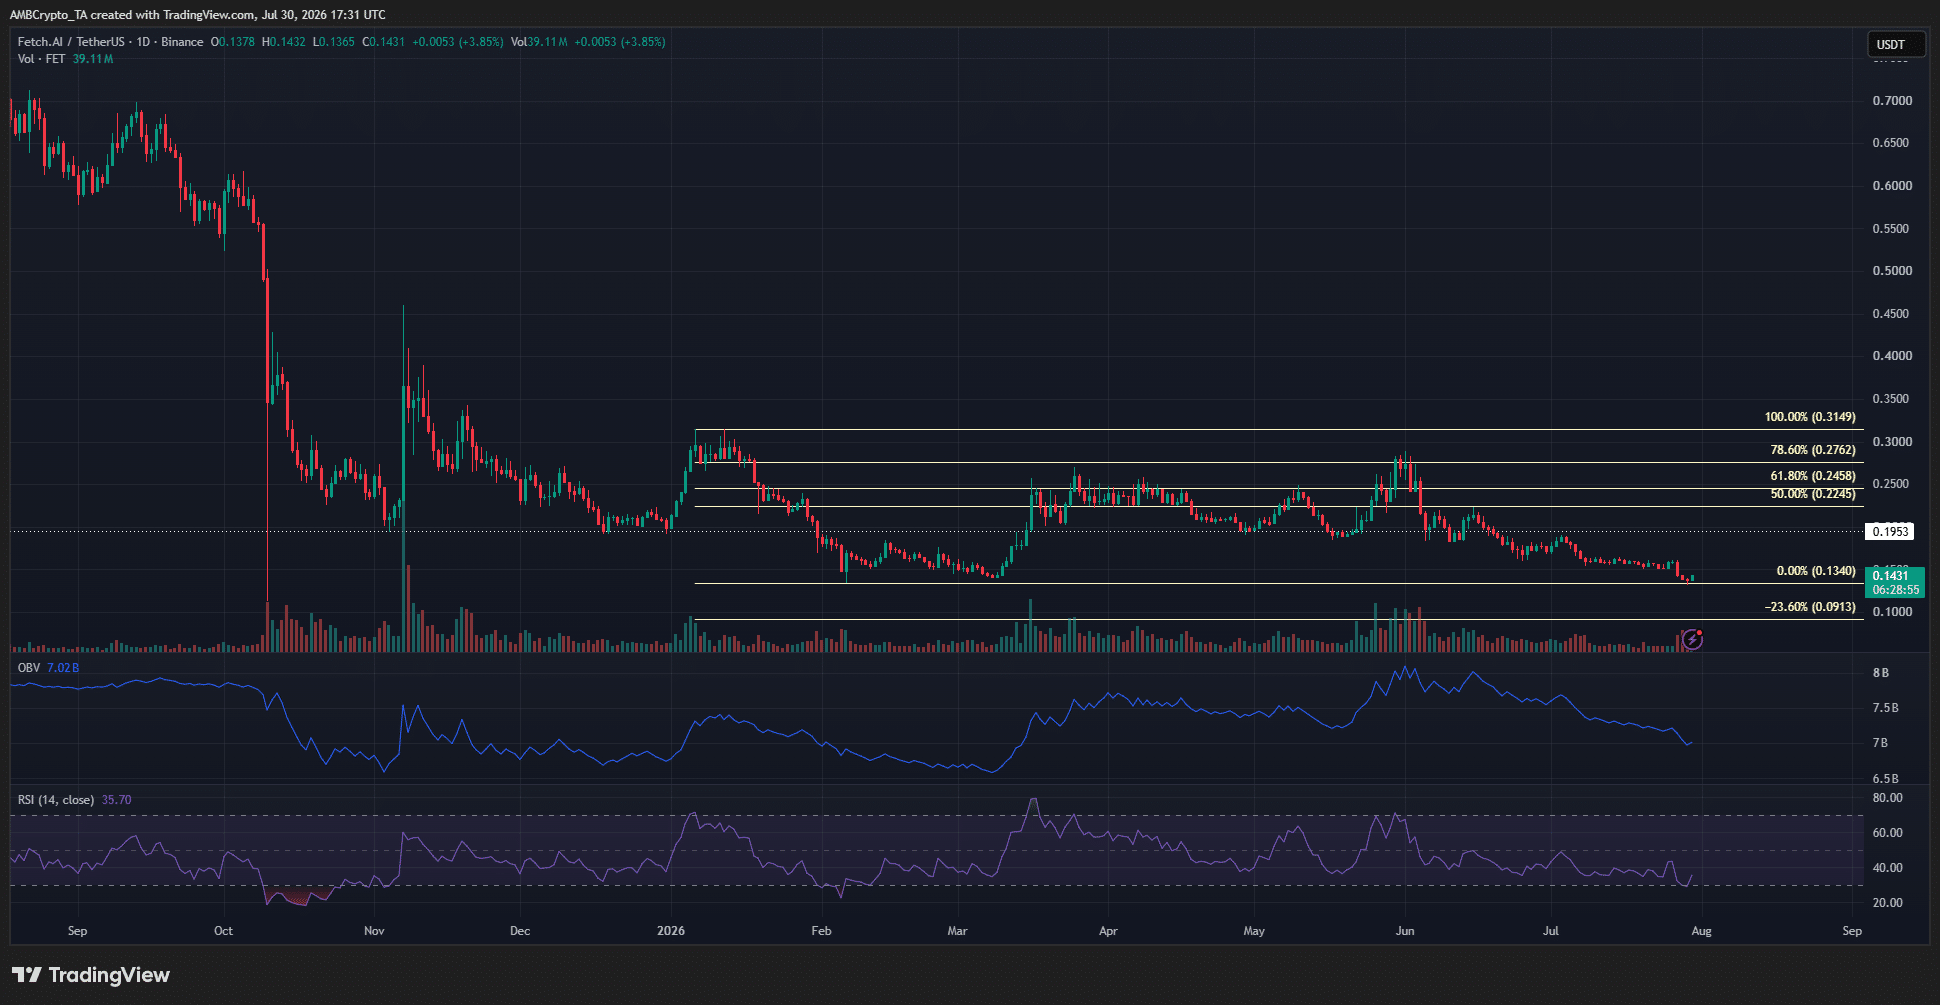The image size is (1940, 1005).
Task: Click the lightning bolt event icon
Action: point(1692,639)
